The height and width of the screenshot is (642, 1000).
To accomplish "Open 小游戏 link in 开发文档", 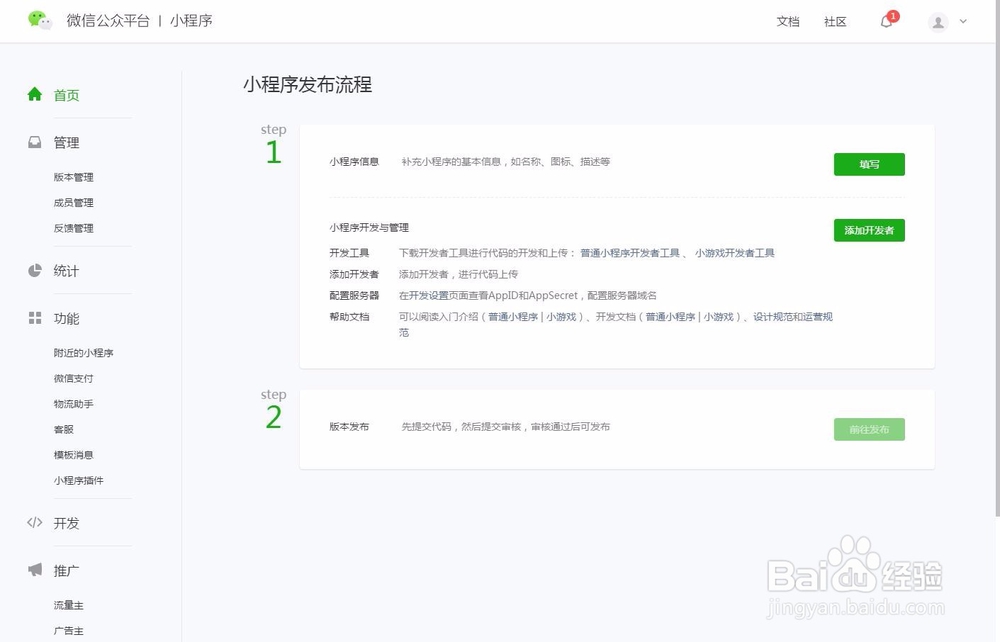I will [x=718, y=317].
